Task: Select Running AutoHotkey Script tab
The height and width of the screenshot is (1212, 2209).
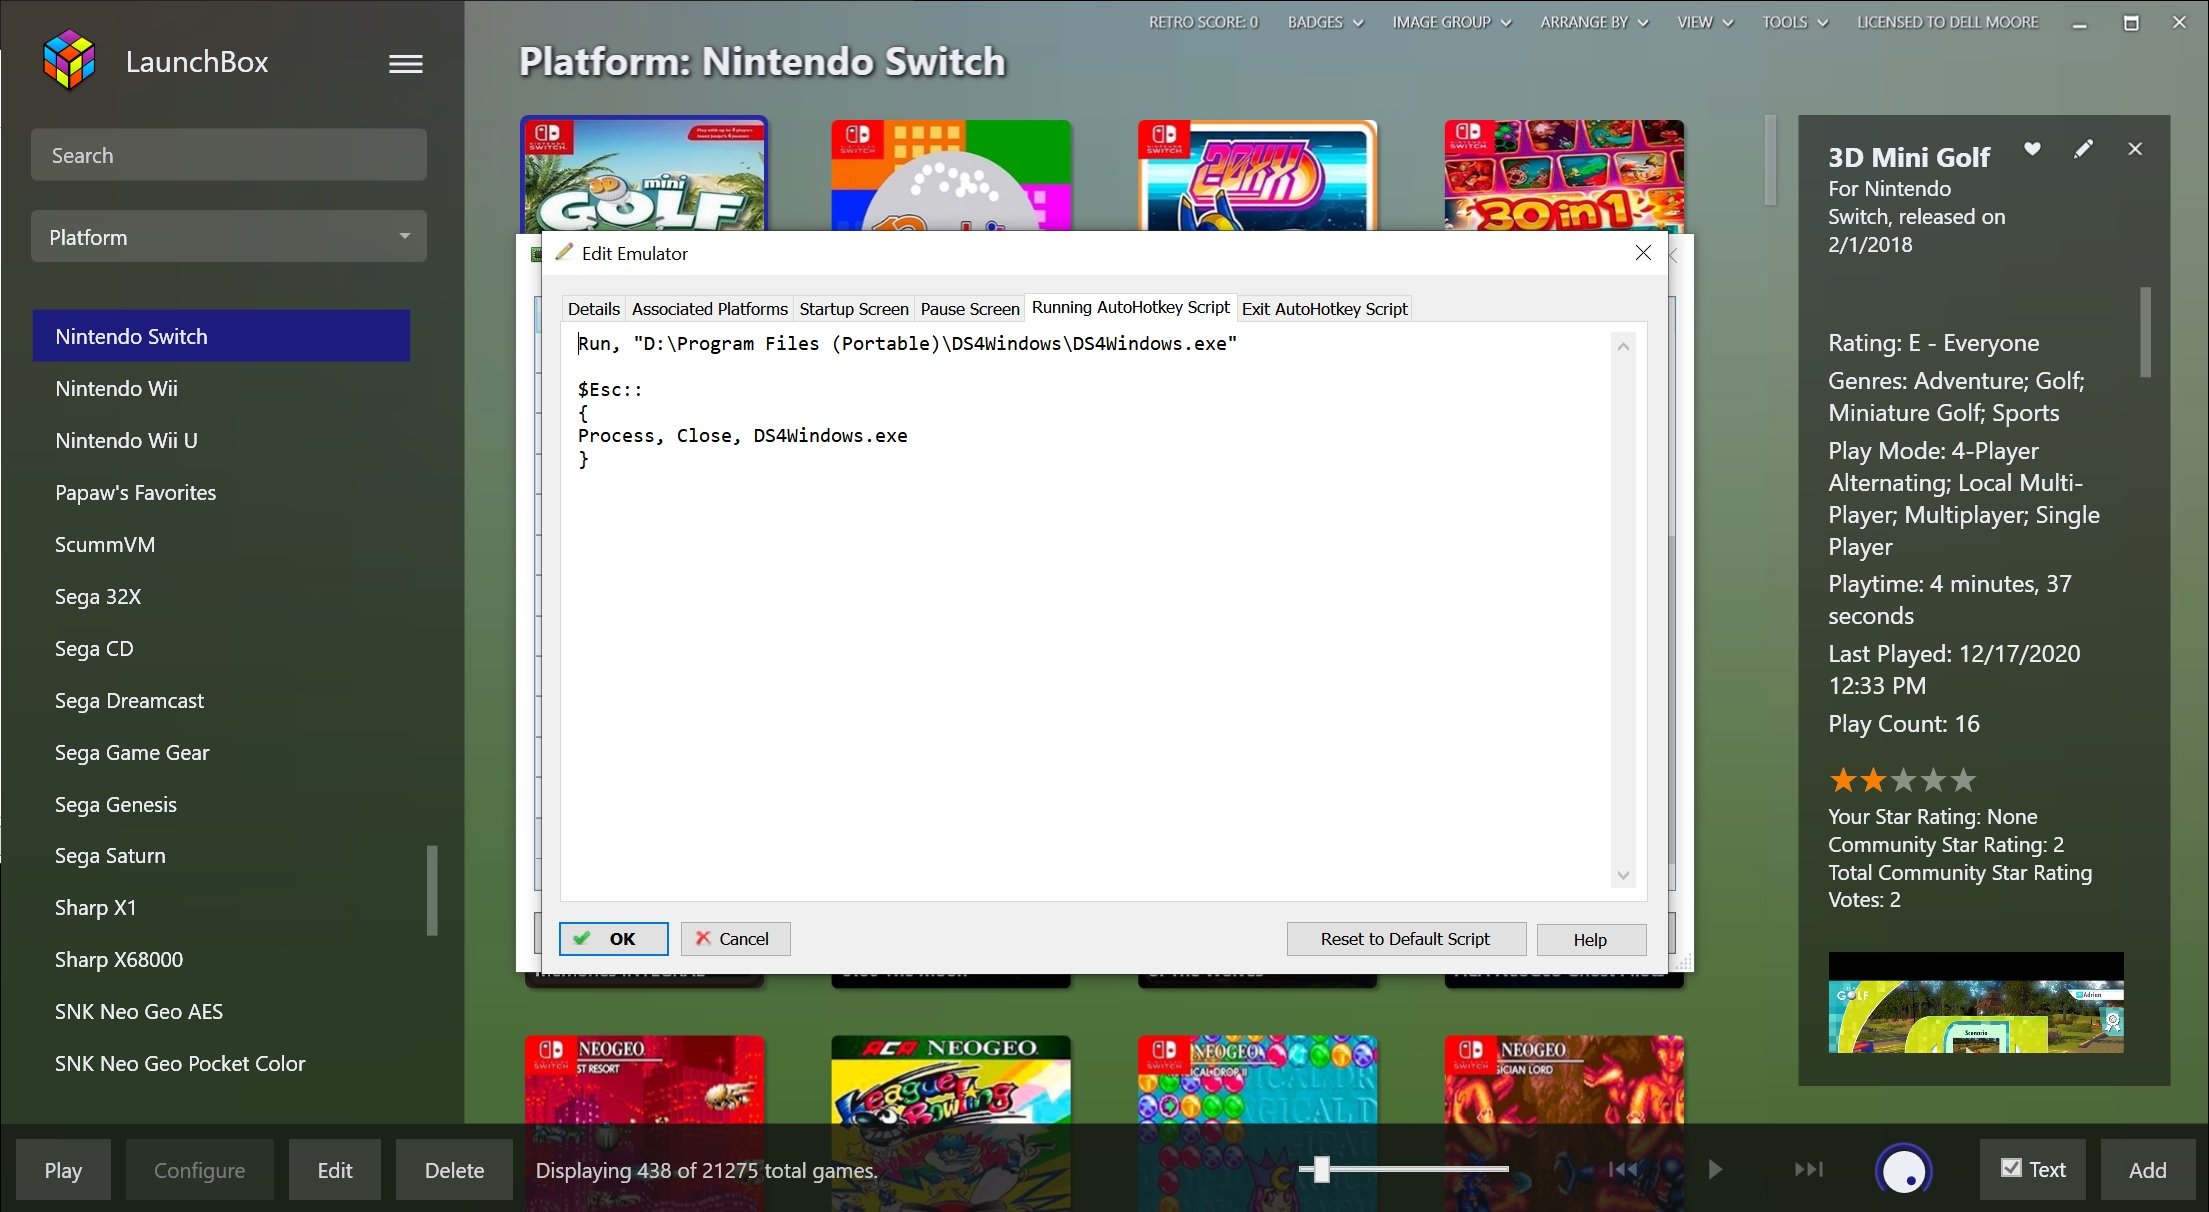Action: pyautogui.click(x=1131, y=307)
